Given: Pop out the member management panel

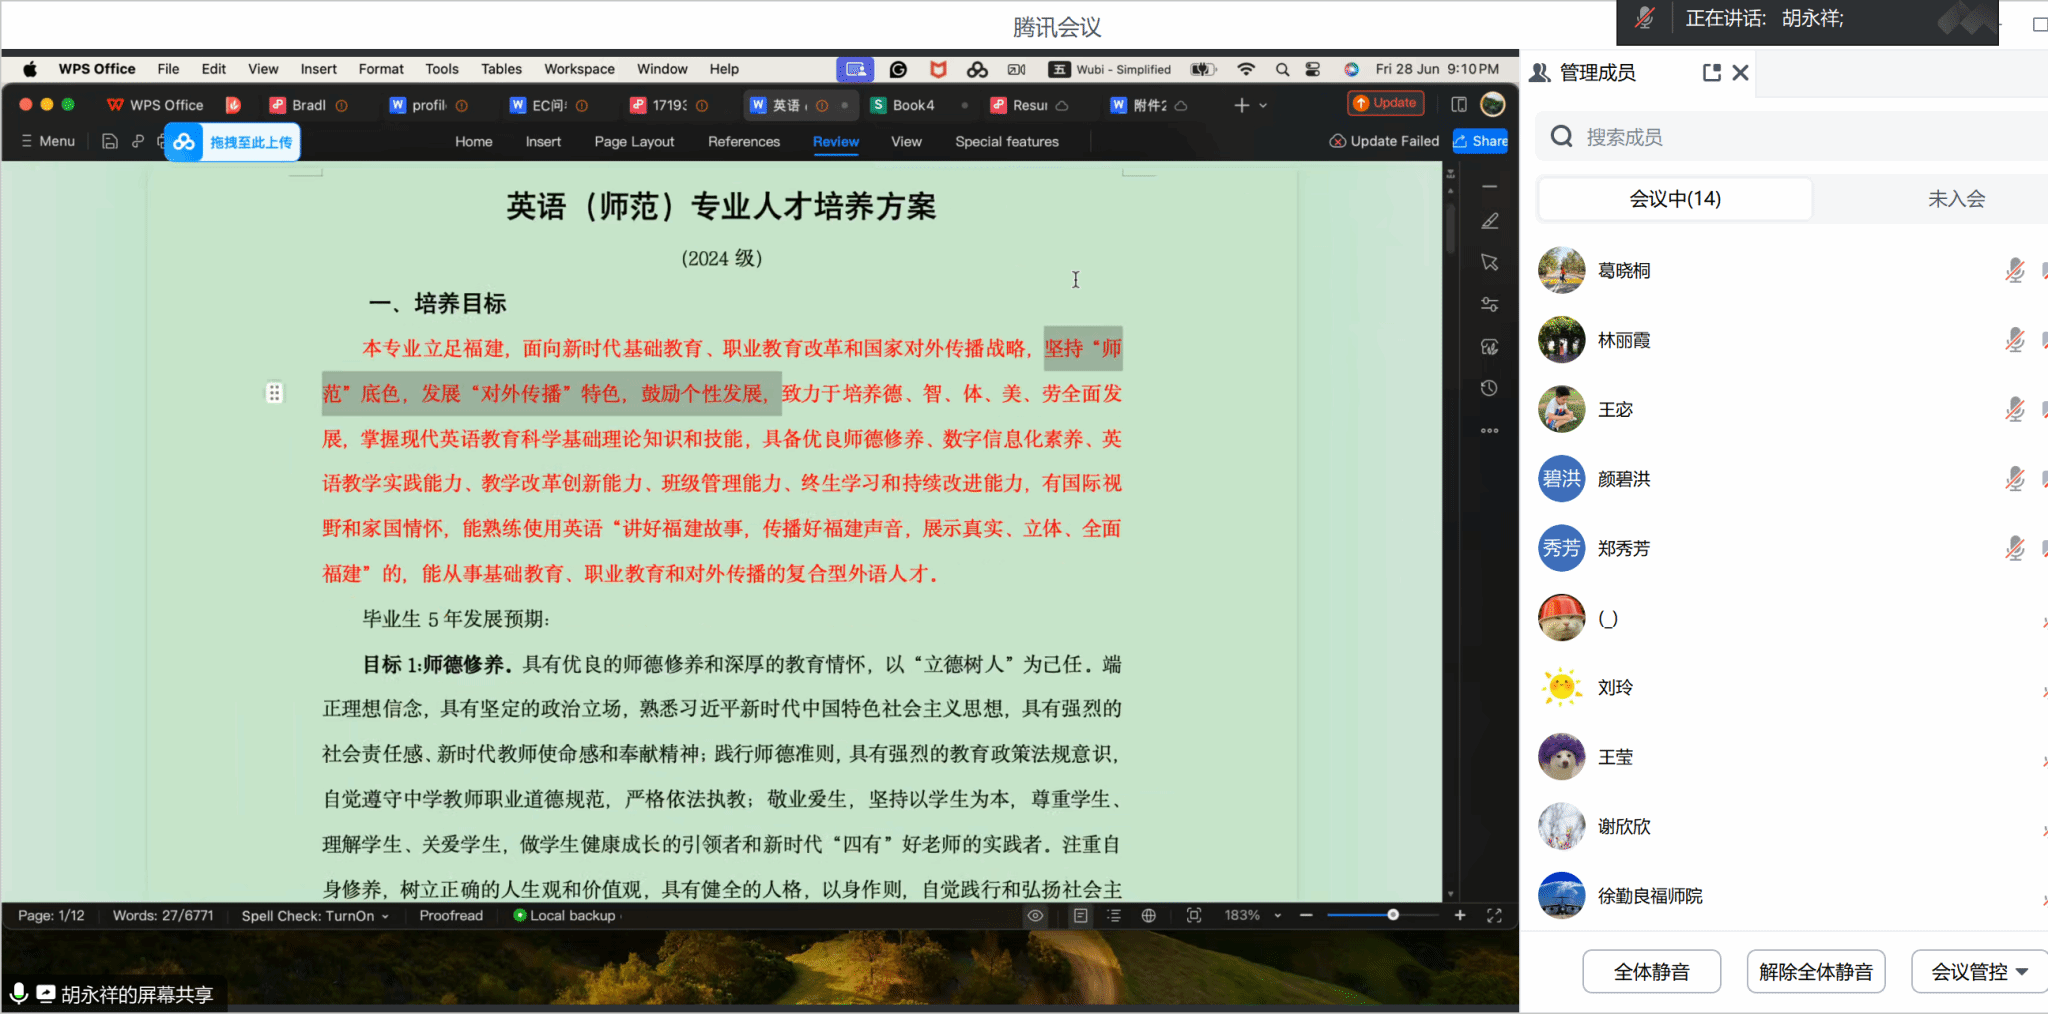Looking at the screenshot, I should (x=1711, y=73).
